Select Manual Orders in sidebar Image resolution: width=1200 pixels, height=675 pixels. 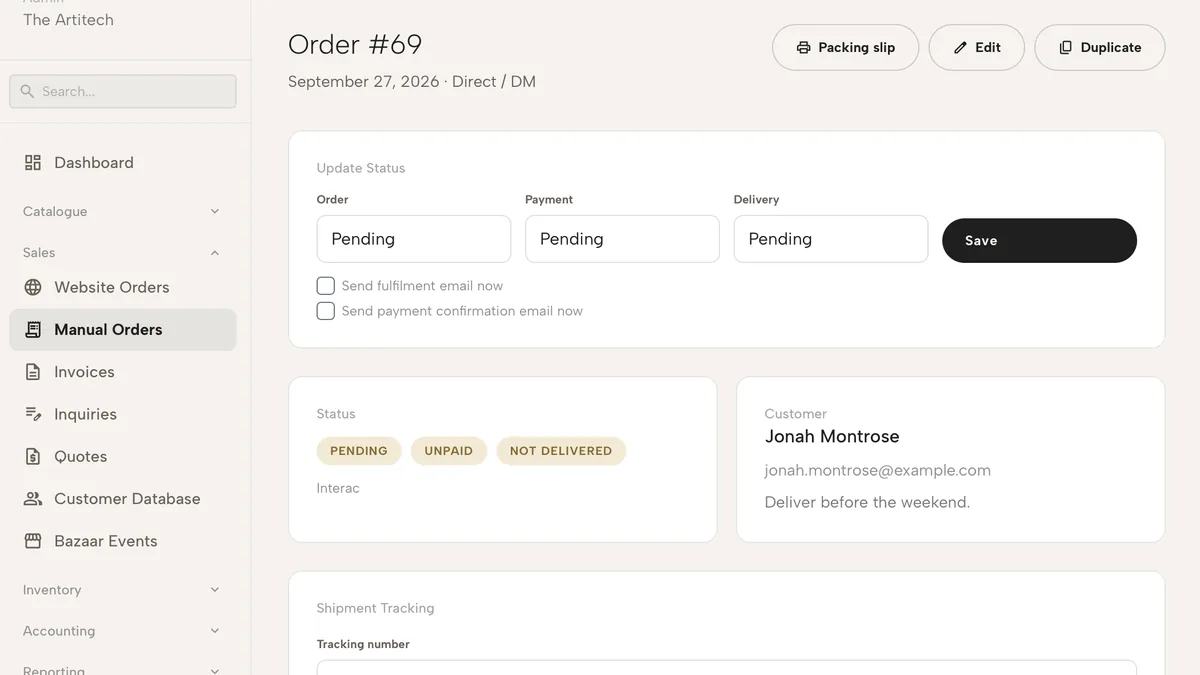[123, 330]
